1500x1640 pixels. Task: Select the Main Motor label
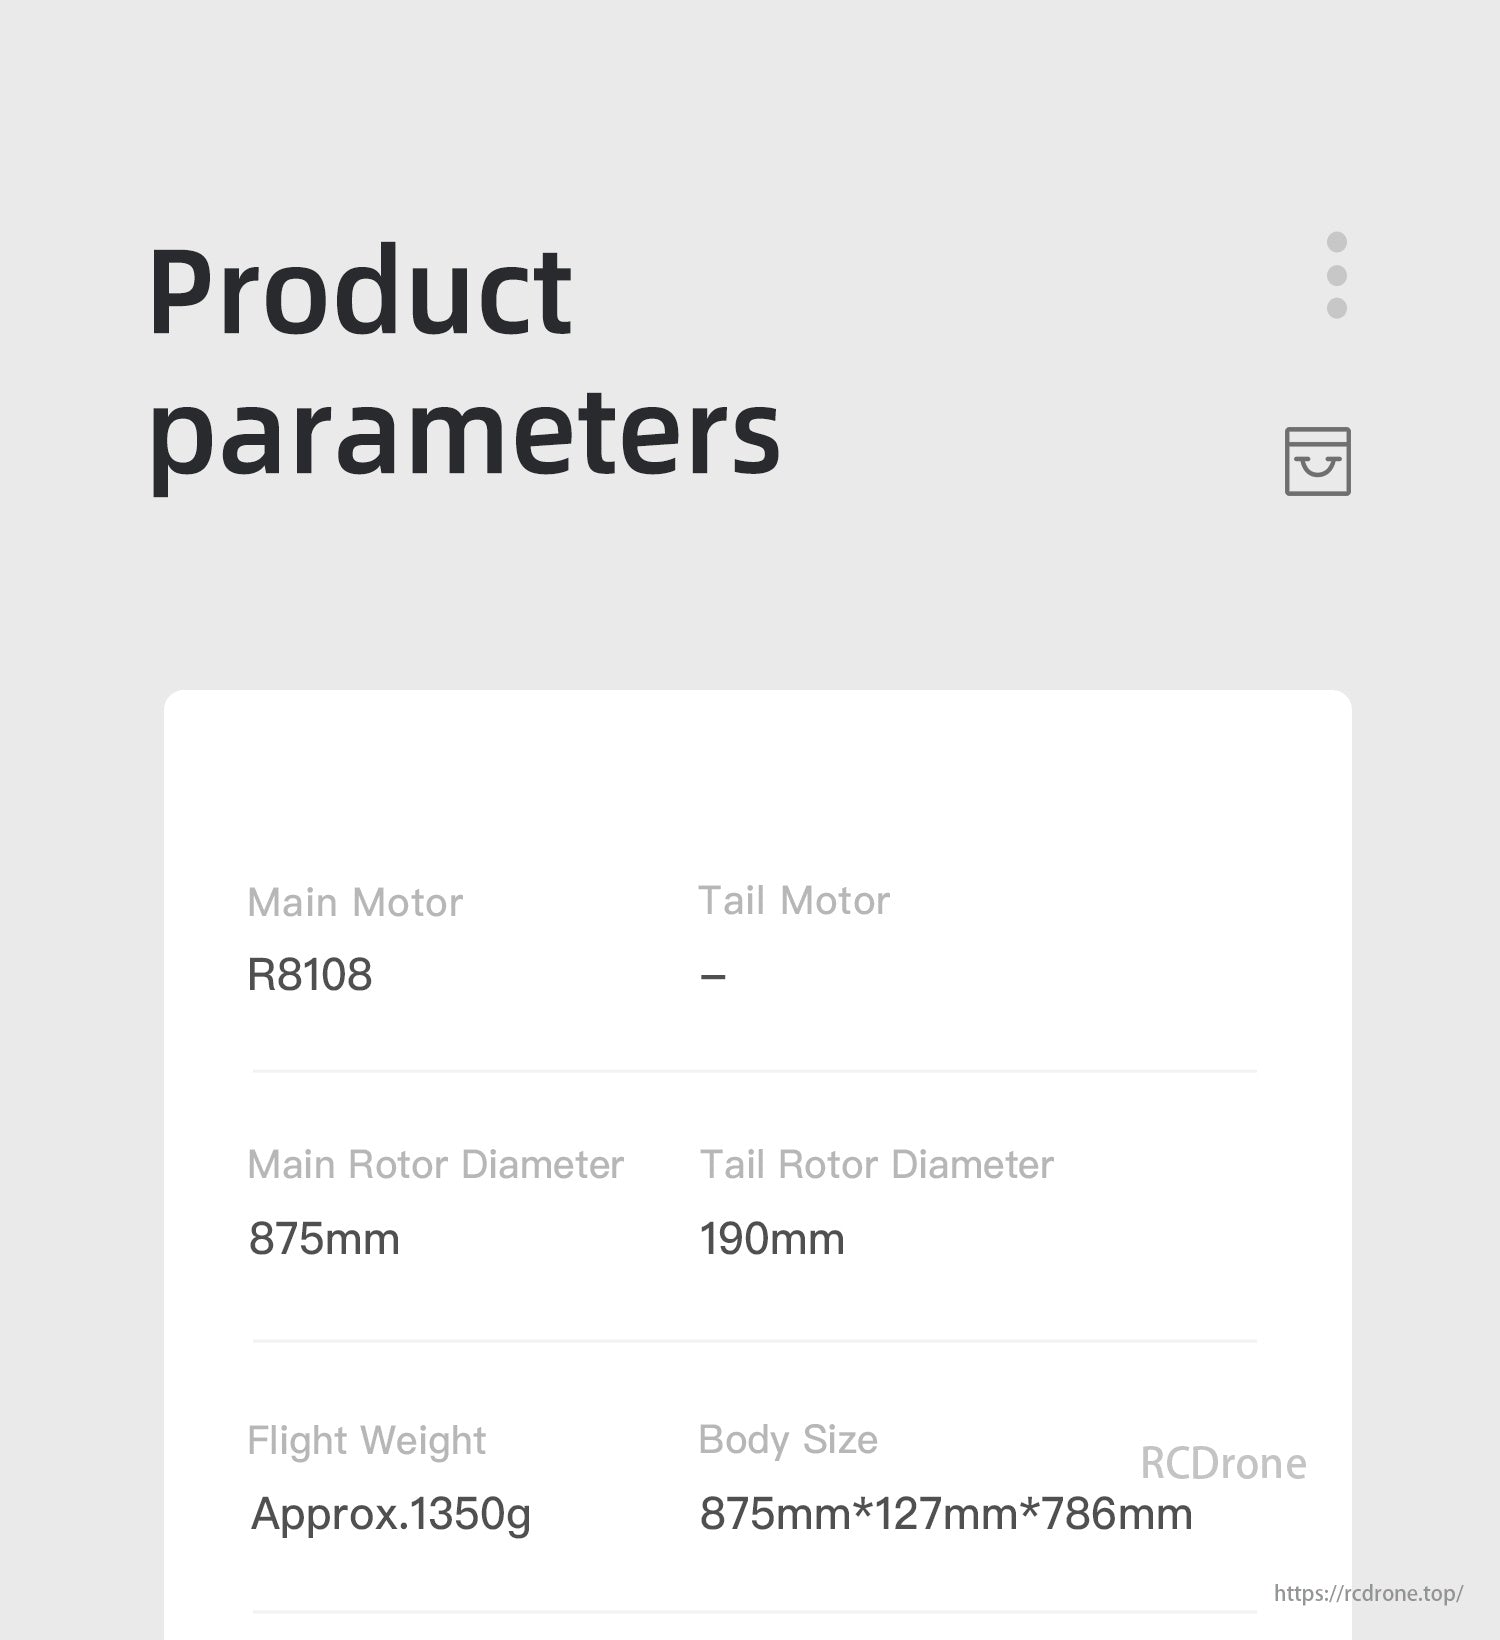[355, 903]
